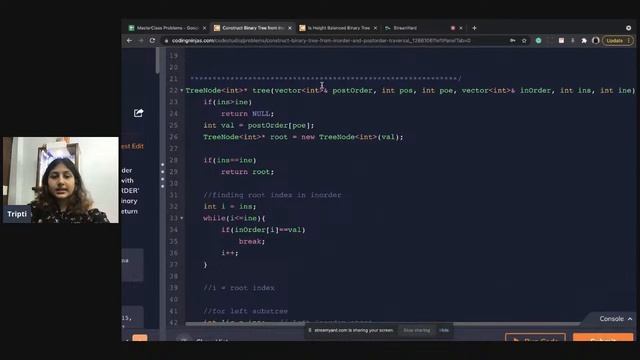Close the Construct Binary Tree tab
Screen dimensions: 640x360
(x=290, y=28)
